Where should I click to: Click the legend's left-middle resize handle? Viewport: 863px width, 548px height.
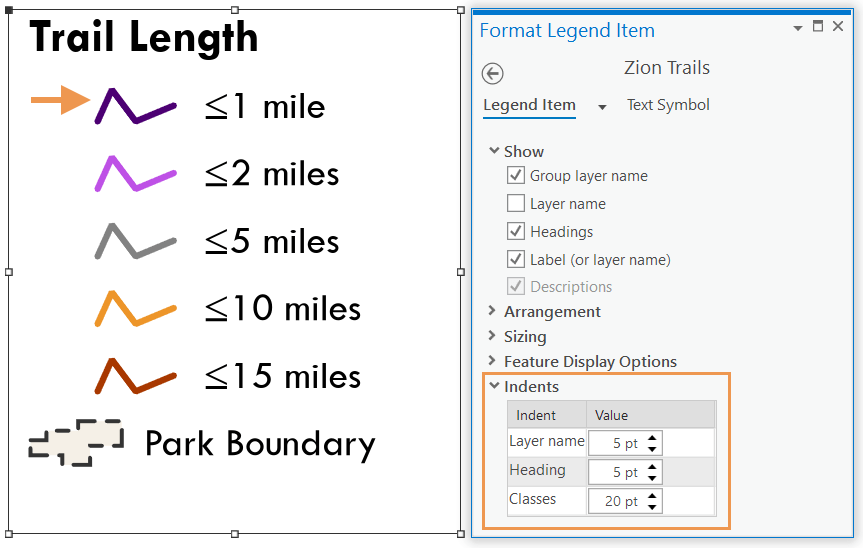click(x=9, y=272)
